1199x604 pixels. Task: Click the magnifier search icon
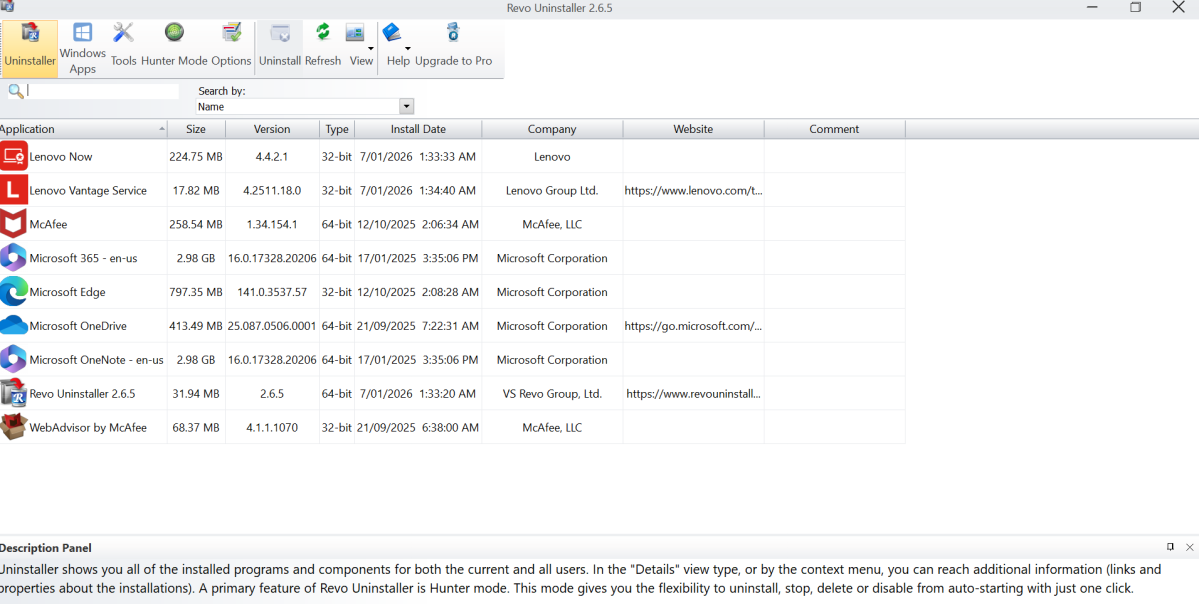[14, 90]
